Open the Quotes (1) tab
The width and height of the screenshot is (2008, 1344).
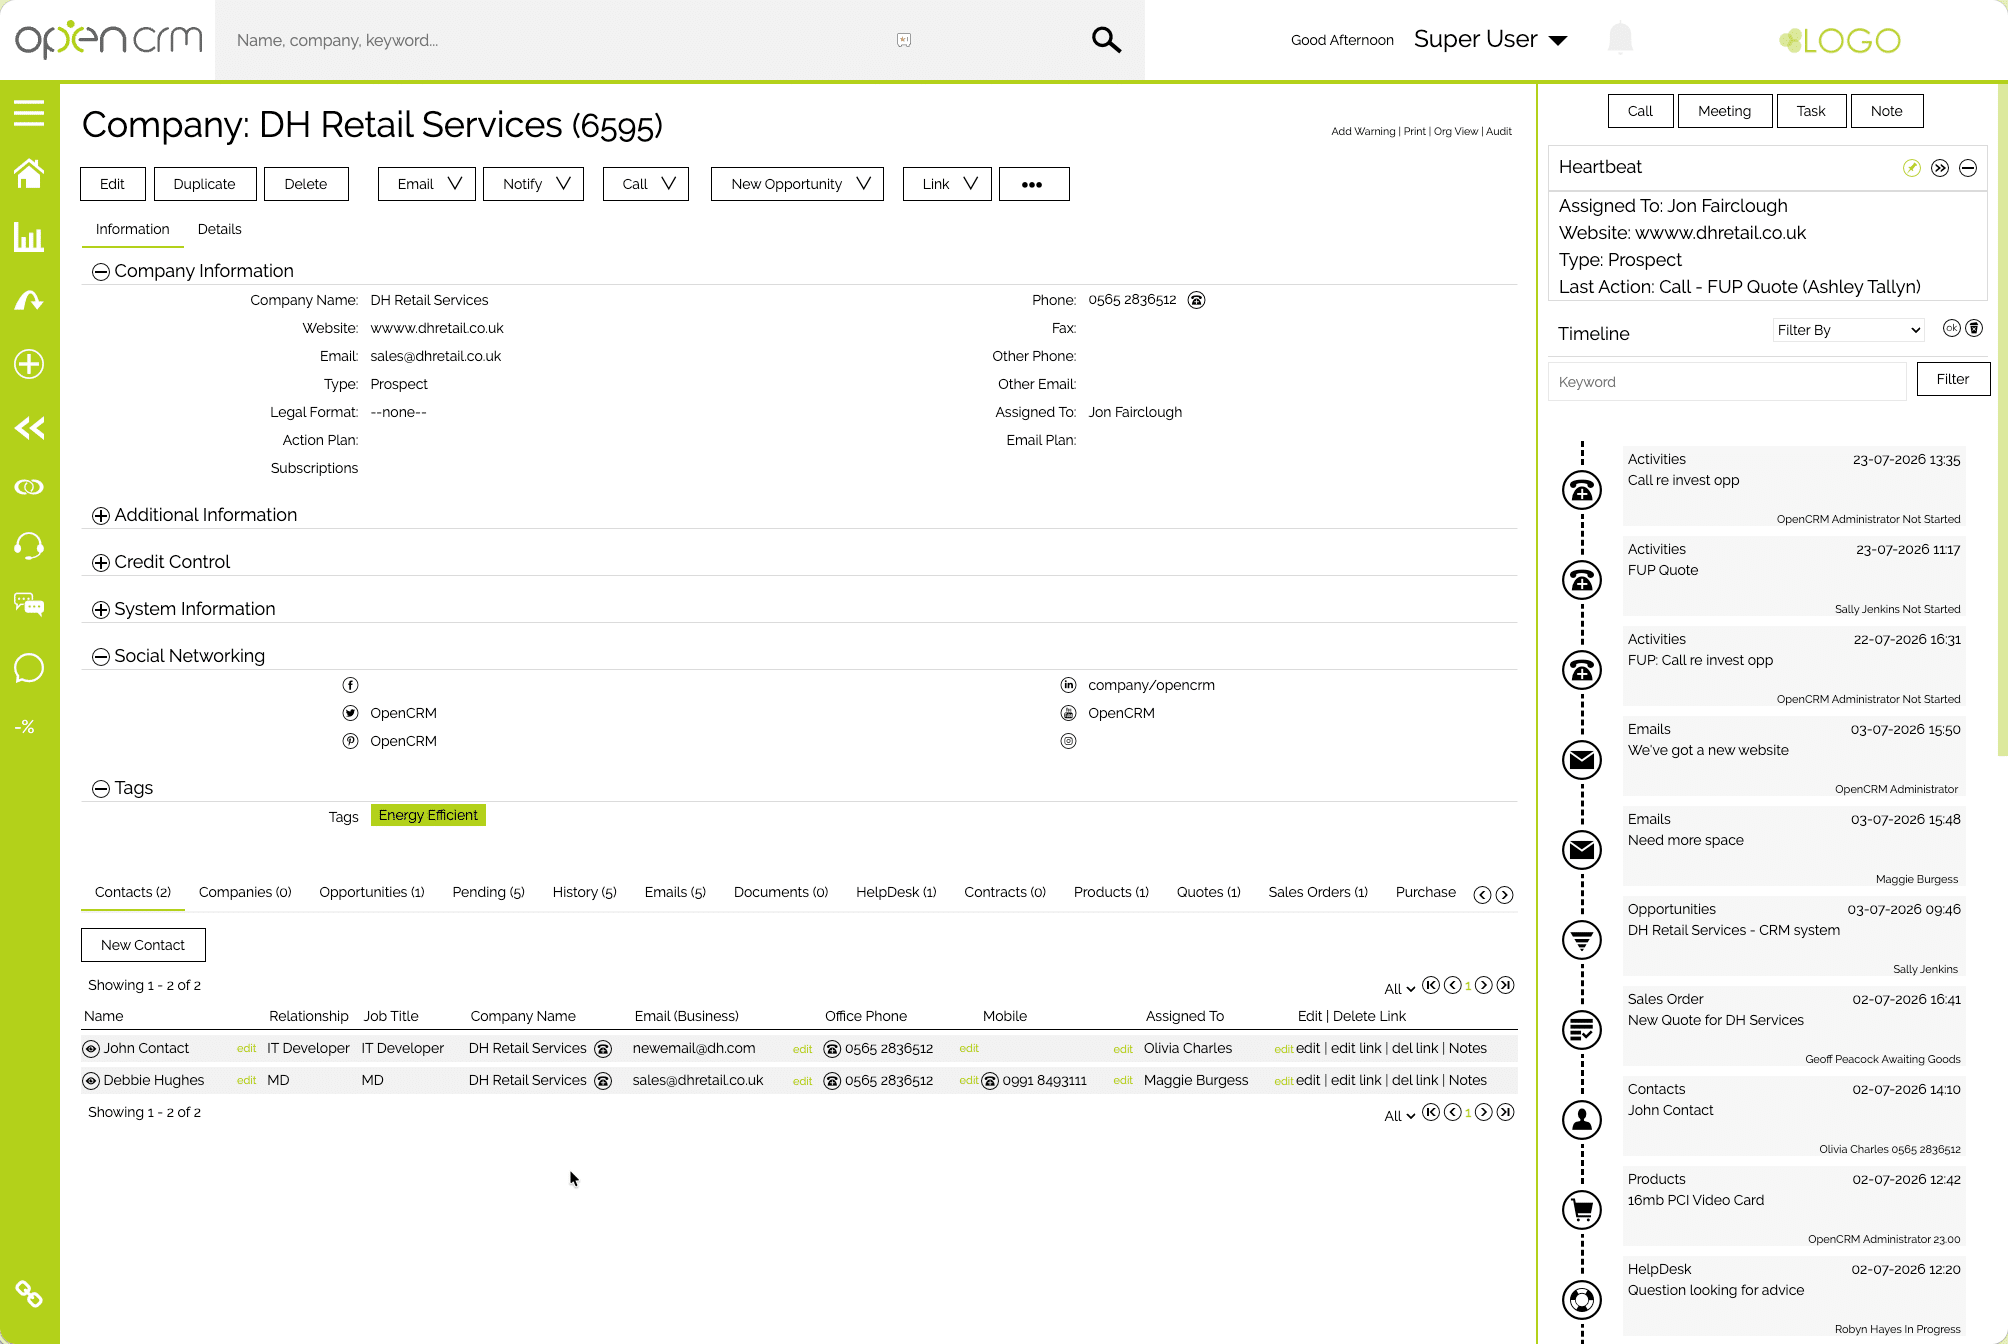pyautogui.click(x=1208, y=892)
